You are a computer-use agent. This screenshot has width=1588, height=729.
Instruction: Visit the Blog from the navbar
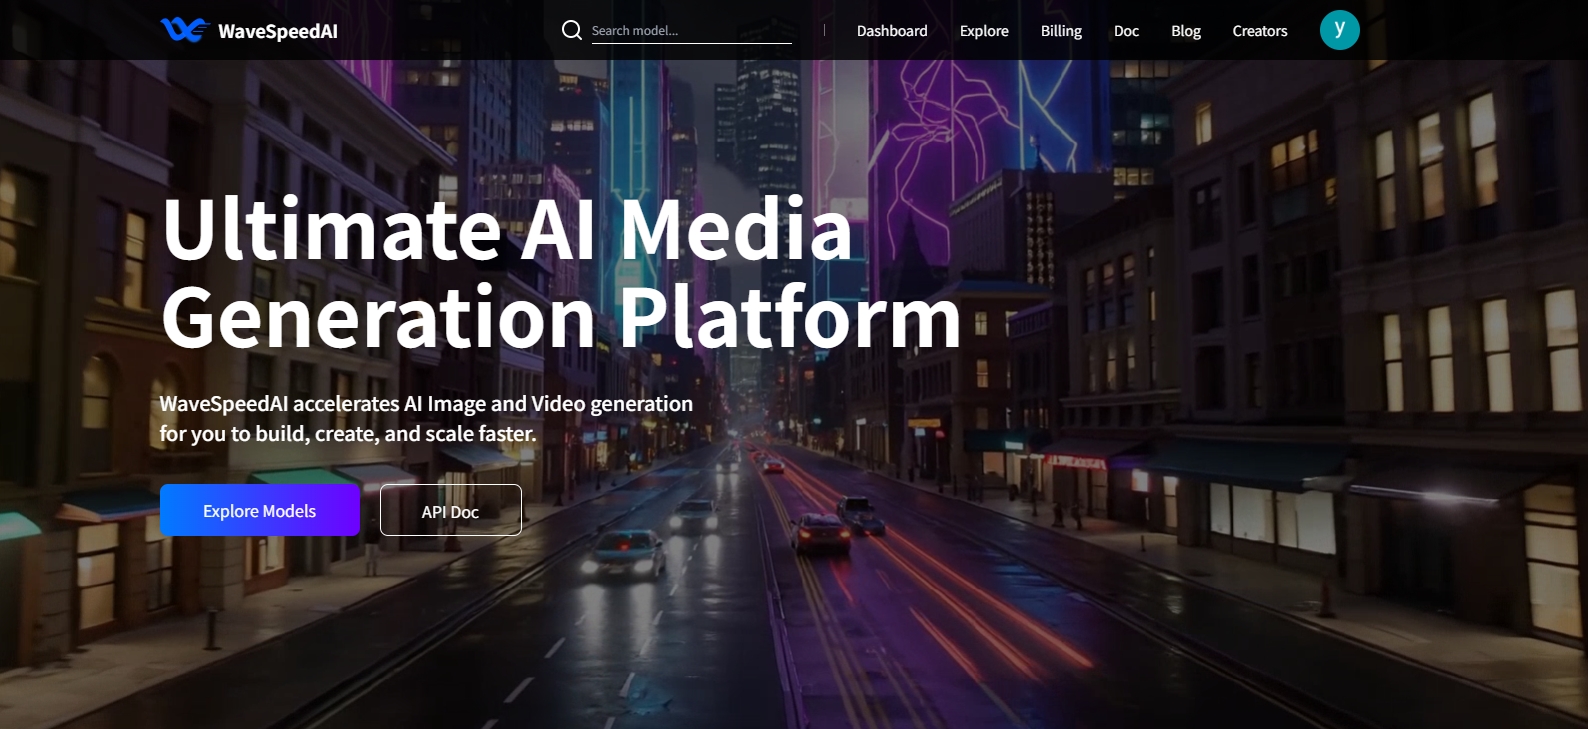[x=1186, y=31]
